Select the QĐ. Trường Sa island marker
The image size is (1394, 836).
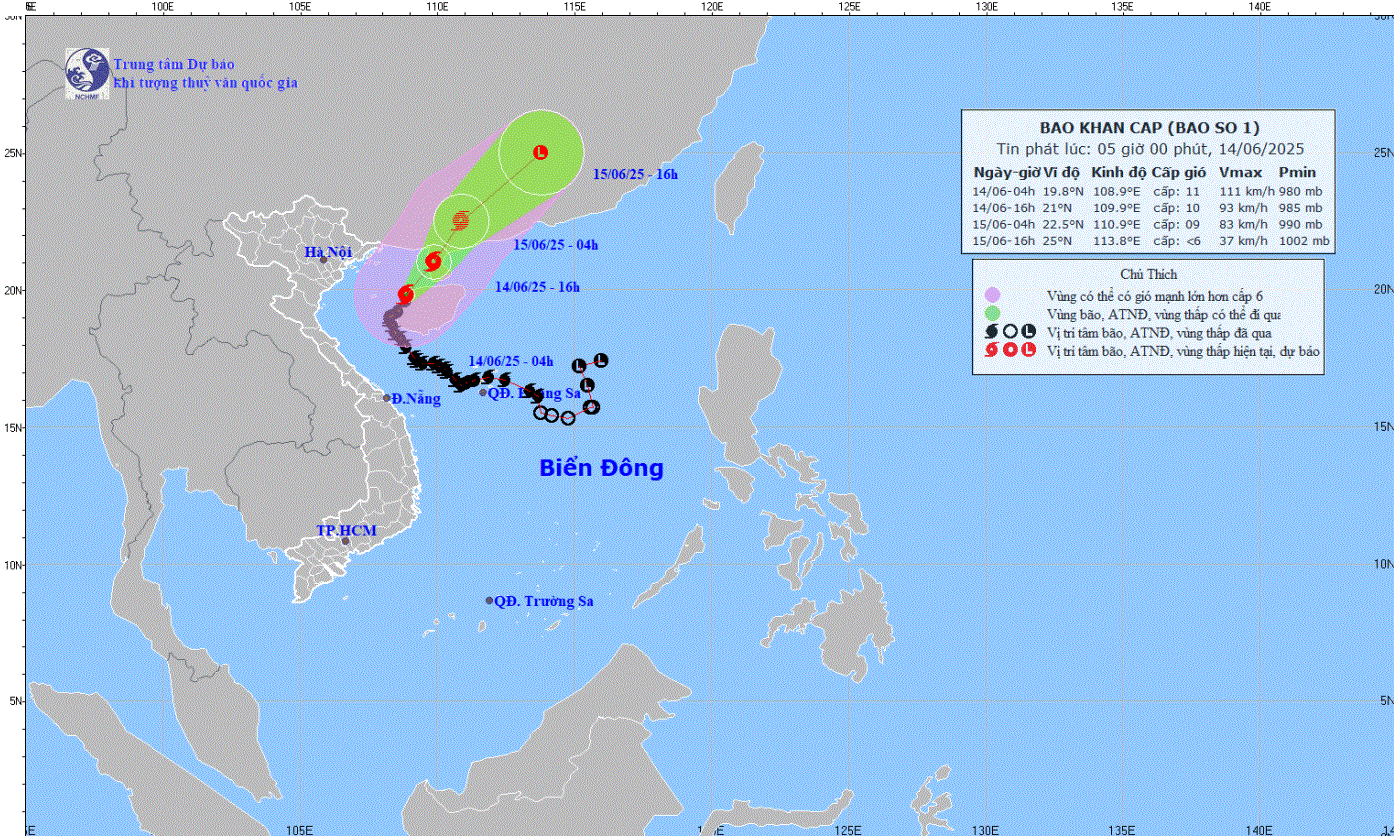pyautogui.click(x=489, y=601)
